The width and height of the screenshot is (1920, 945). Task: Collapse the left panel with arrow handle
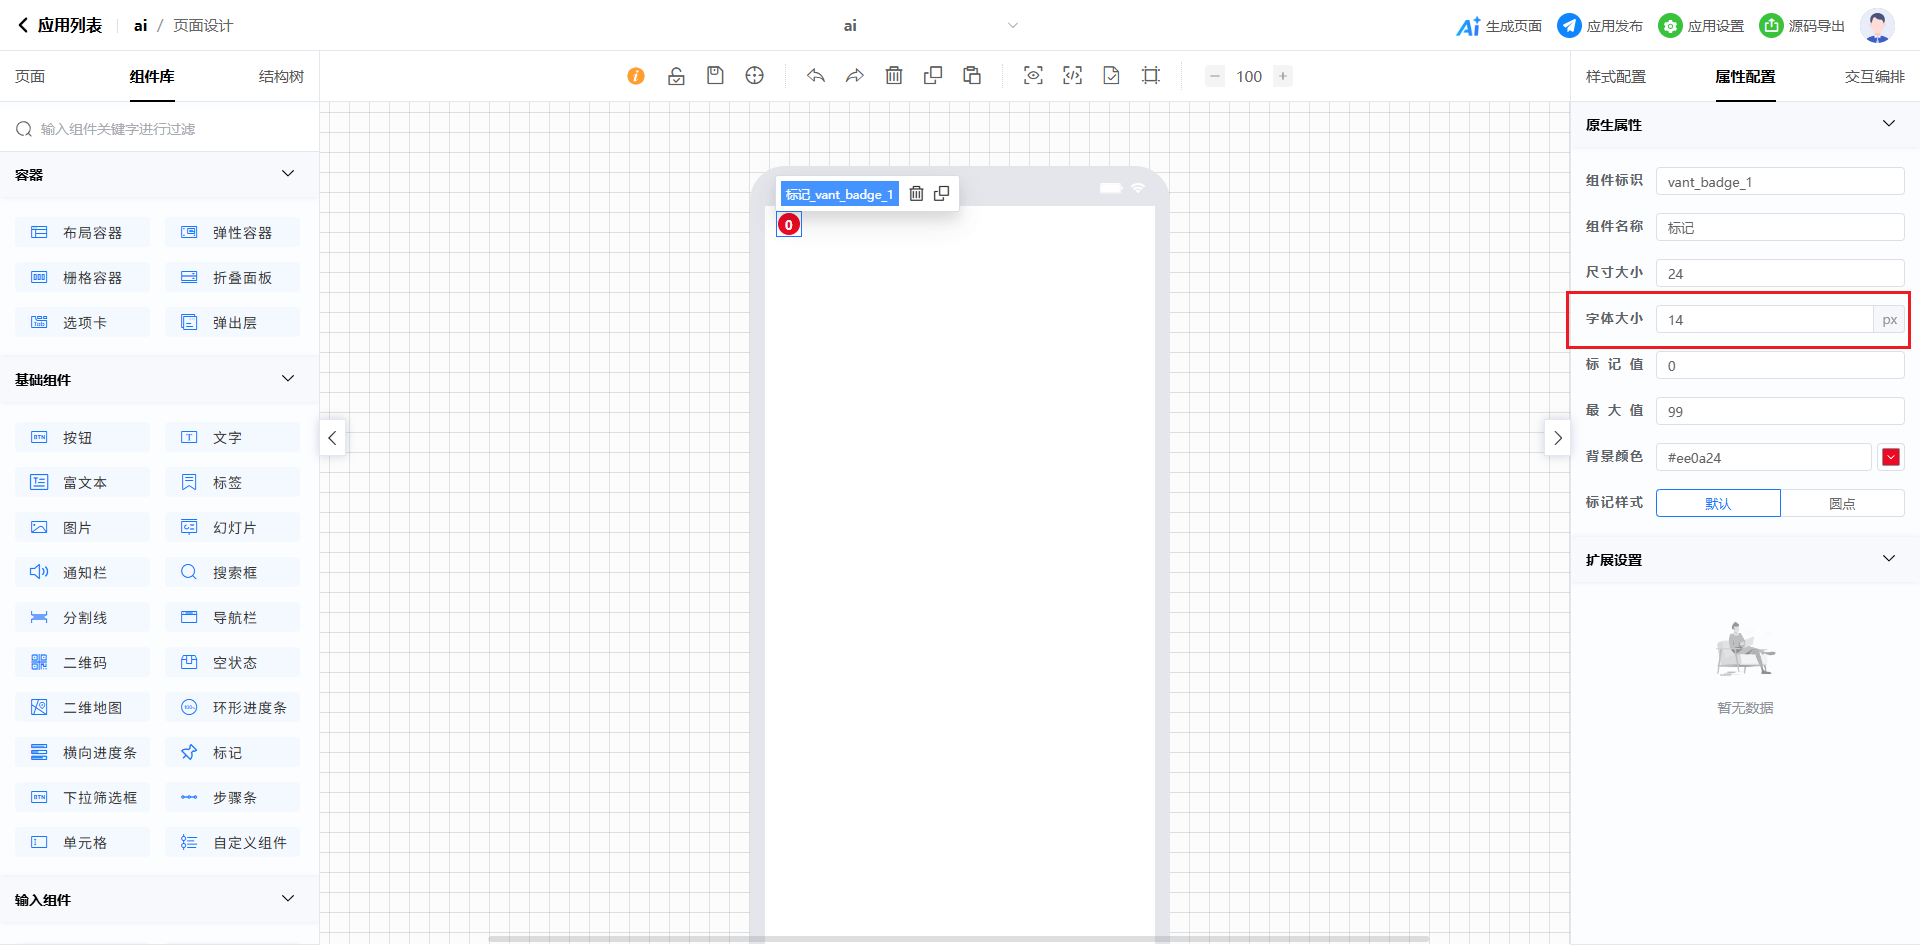(x=332, y=438)
